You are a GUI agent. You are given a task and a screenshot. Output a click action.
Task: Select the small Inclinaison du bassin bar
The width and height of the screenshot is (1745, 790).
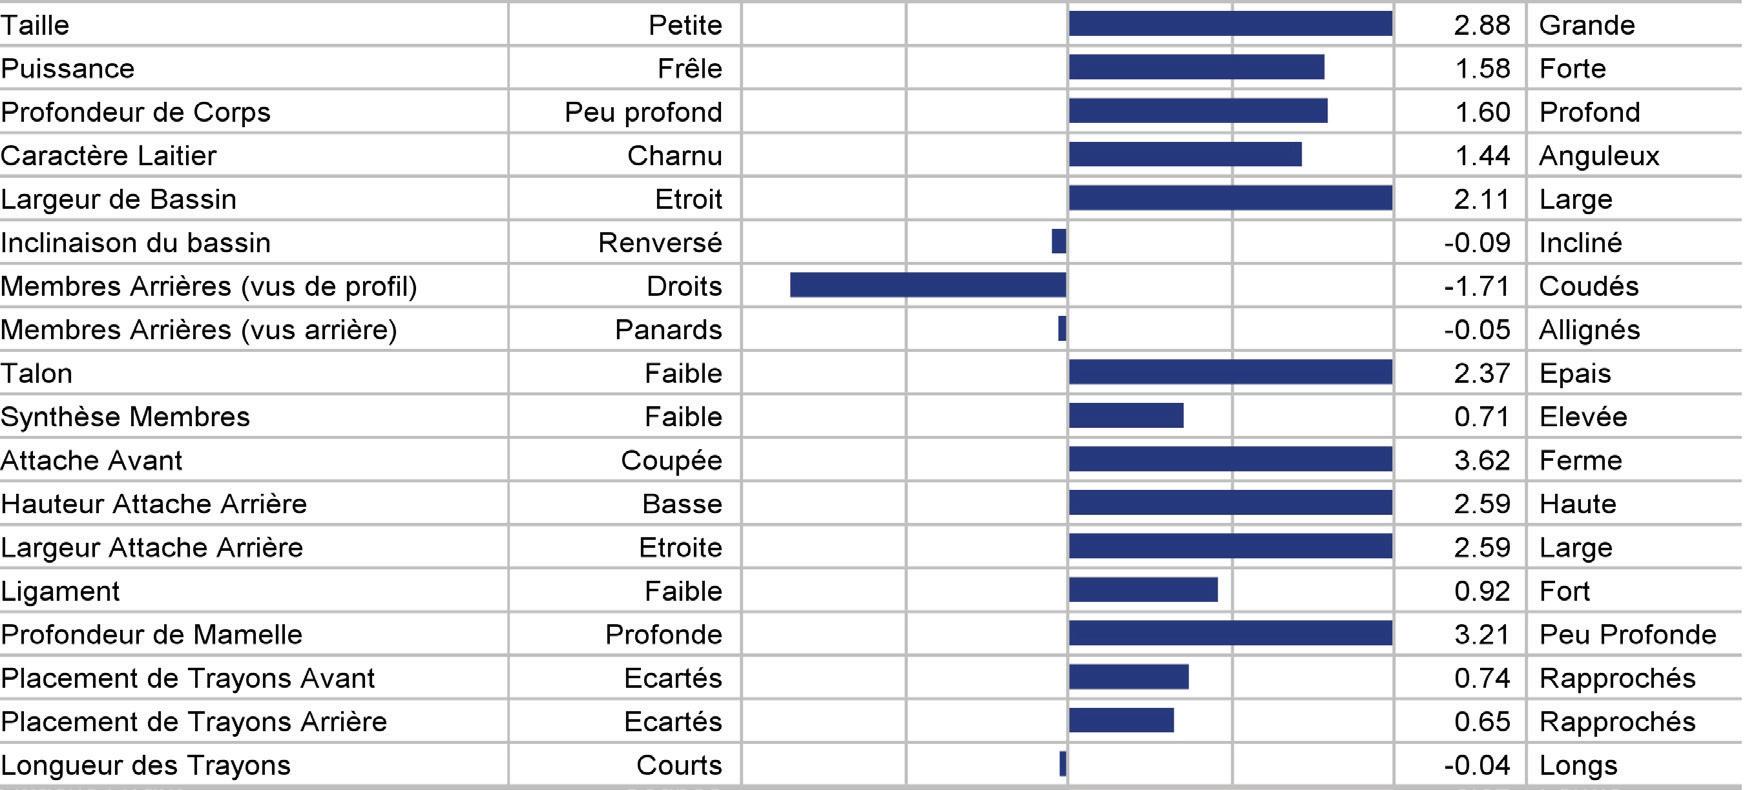[1059, 241]
